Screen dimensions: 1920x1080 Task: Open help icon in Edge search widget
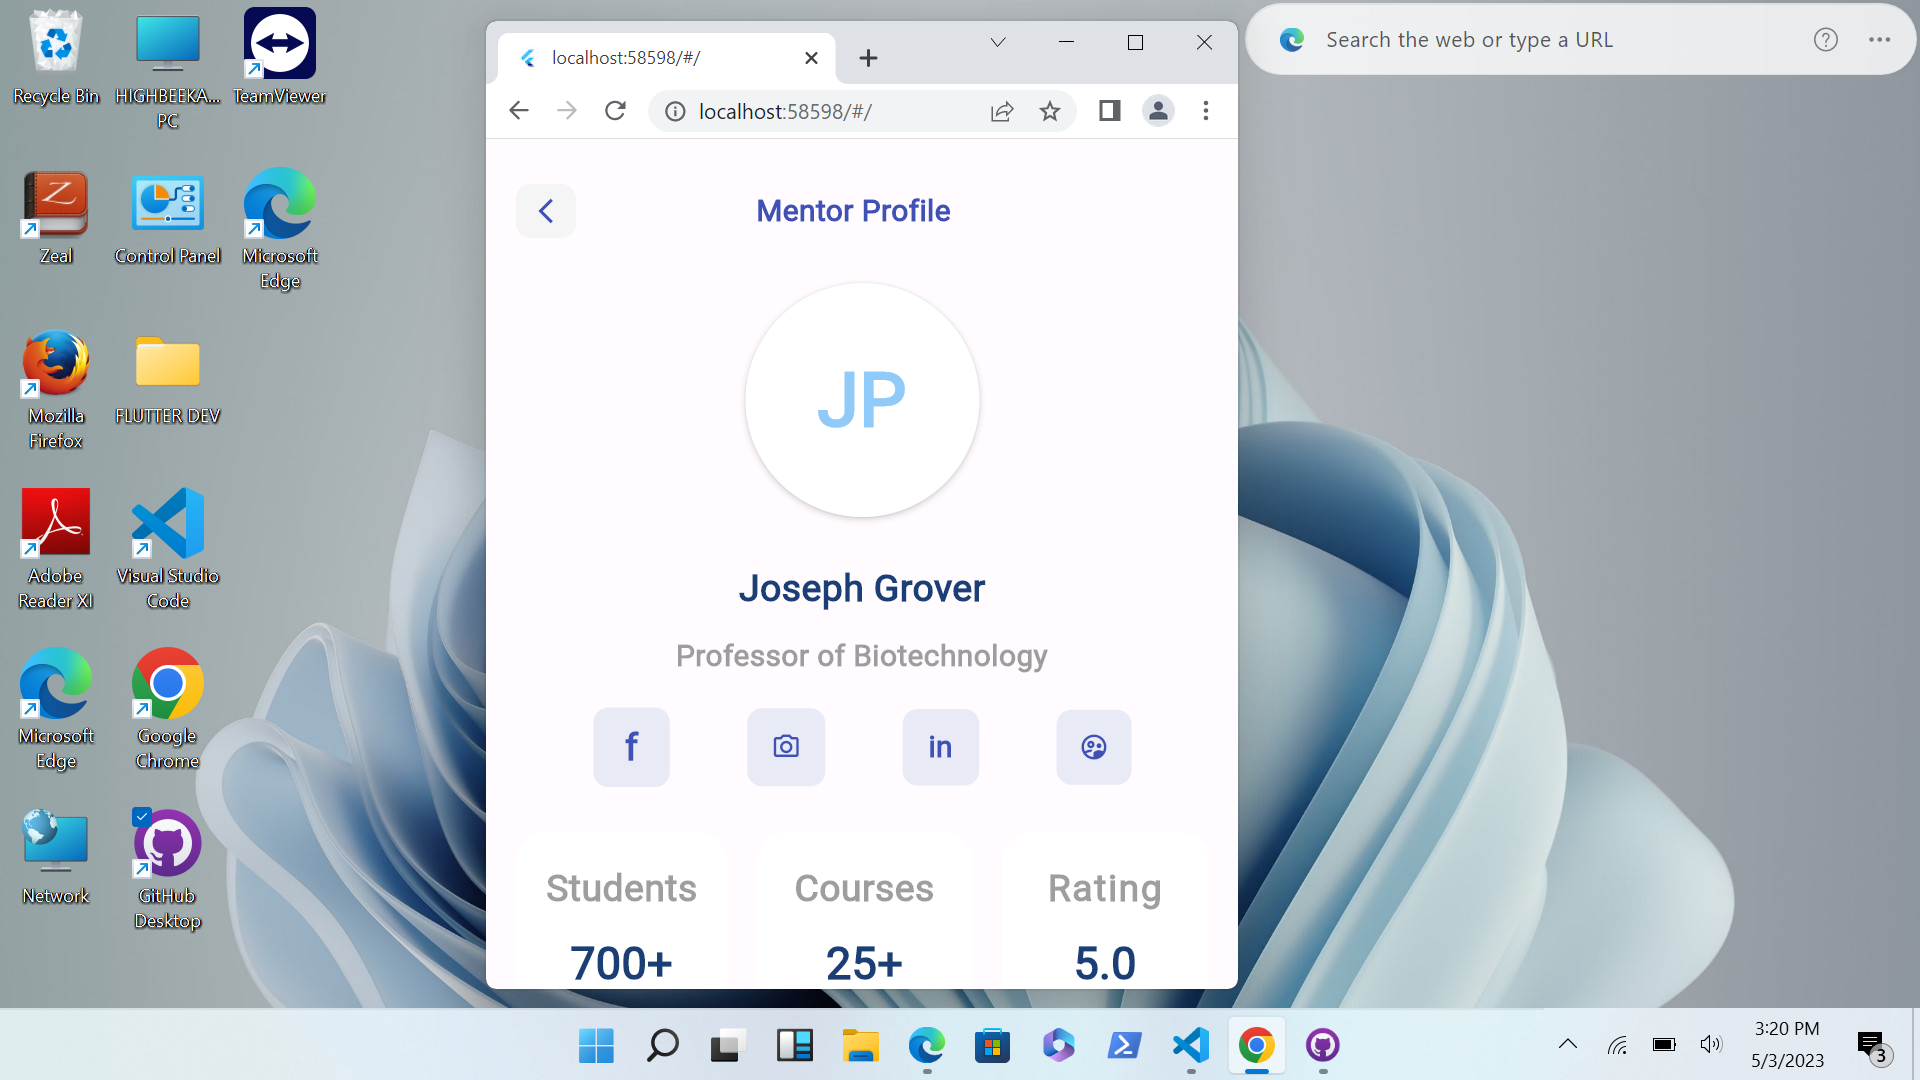(x=1826, y=40)
